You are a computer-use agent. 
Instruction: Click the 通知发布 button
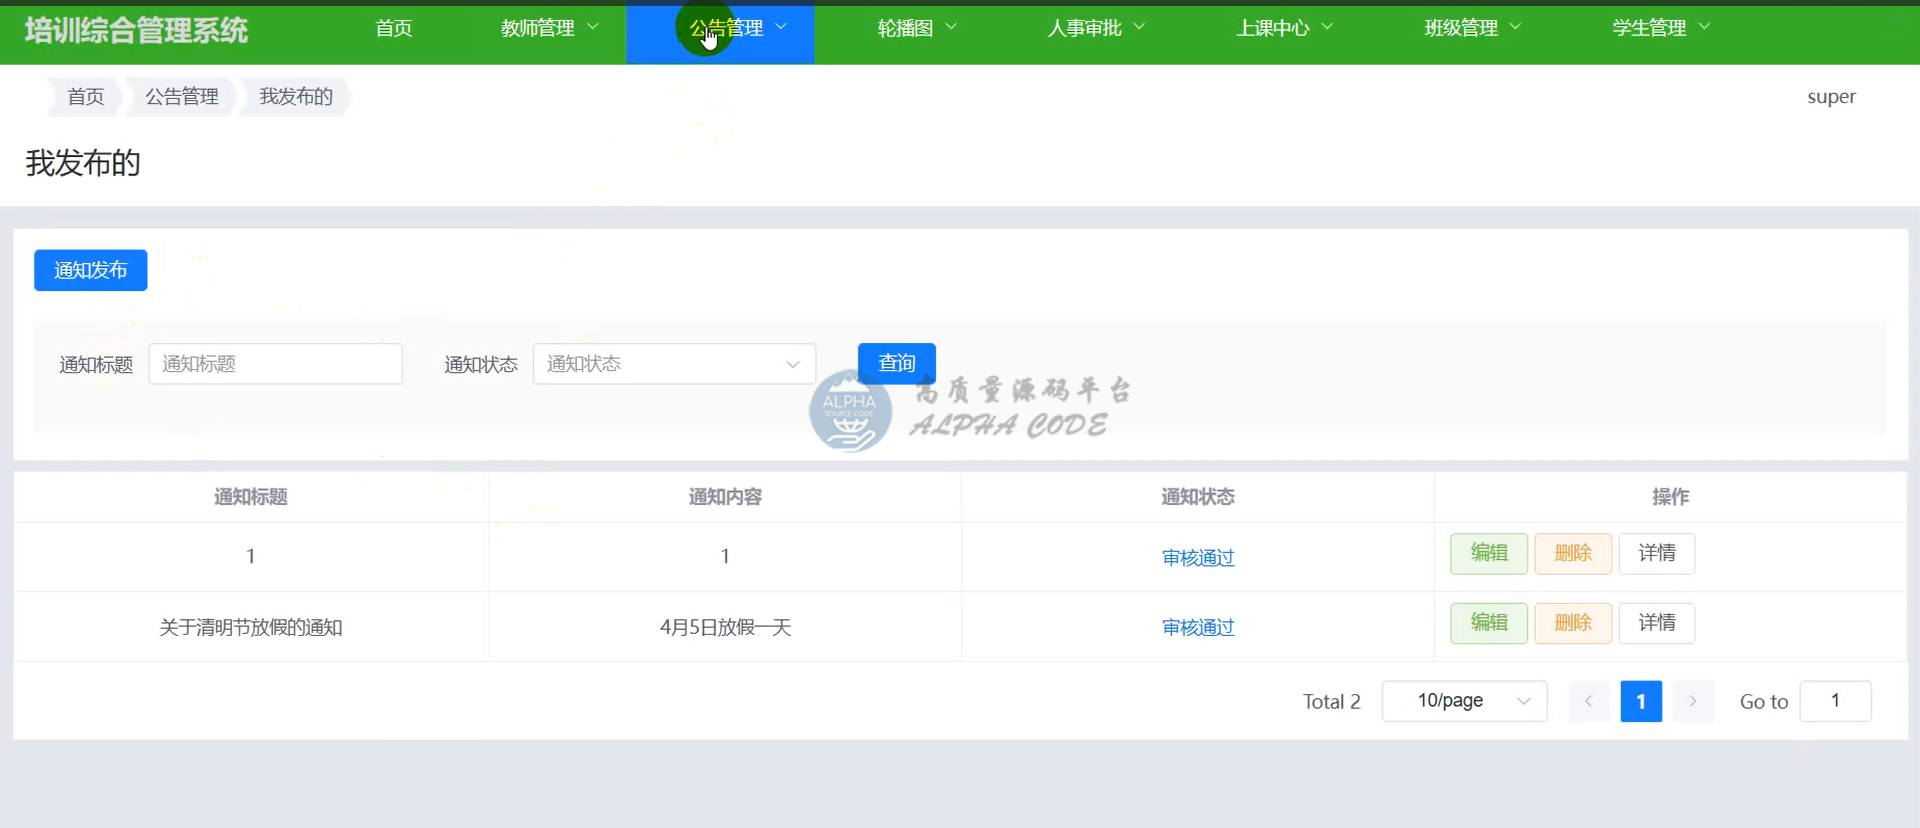tap(91, 270)
